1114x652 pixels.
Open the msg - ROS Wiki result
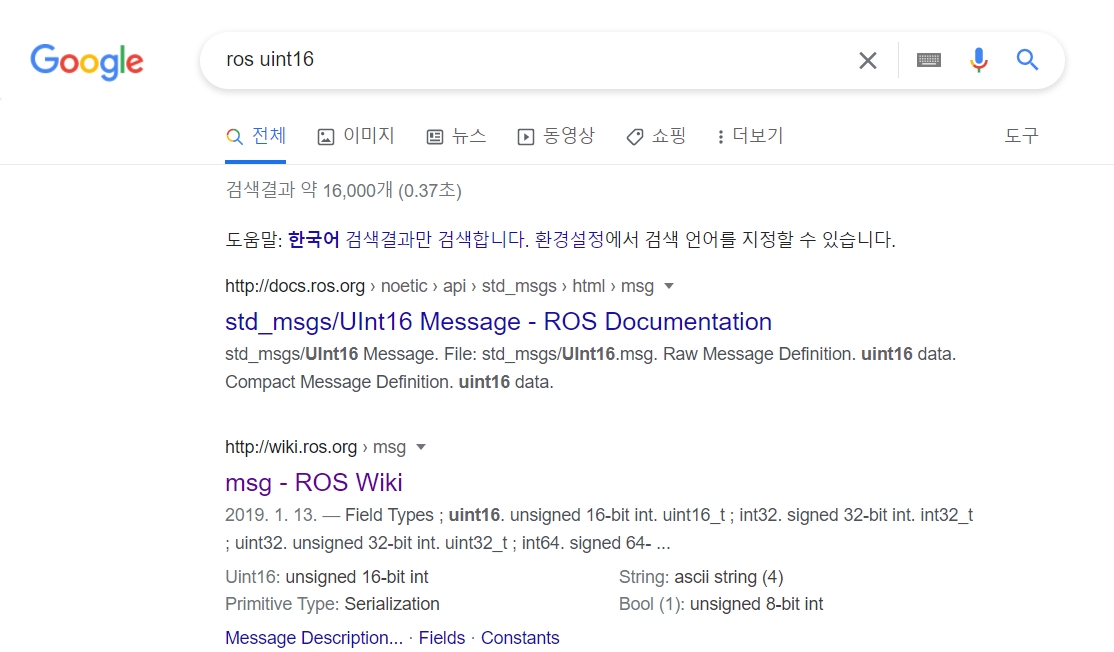(x=313, y=483)
